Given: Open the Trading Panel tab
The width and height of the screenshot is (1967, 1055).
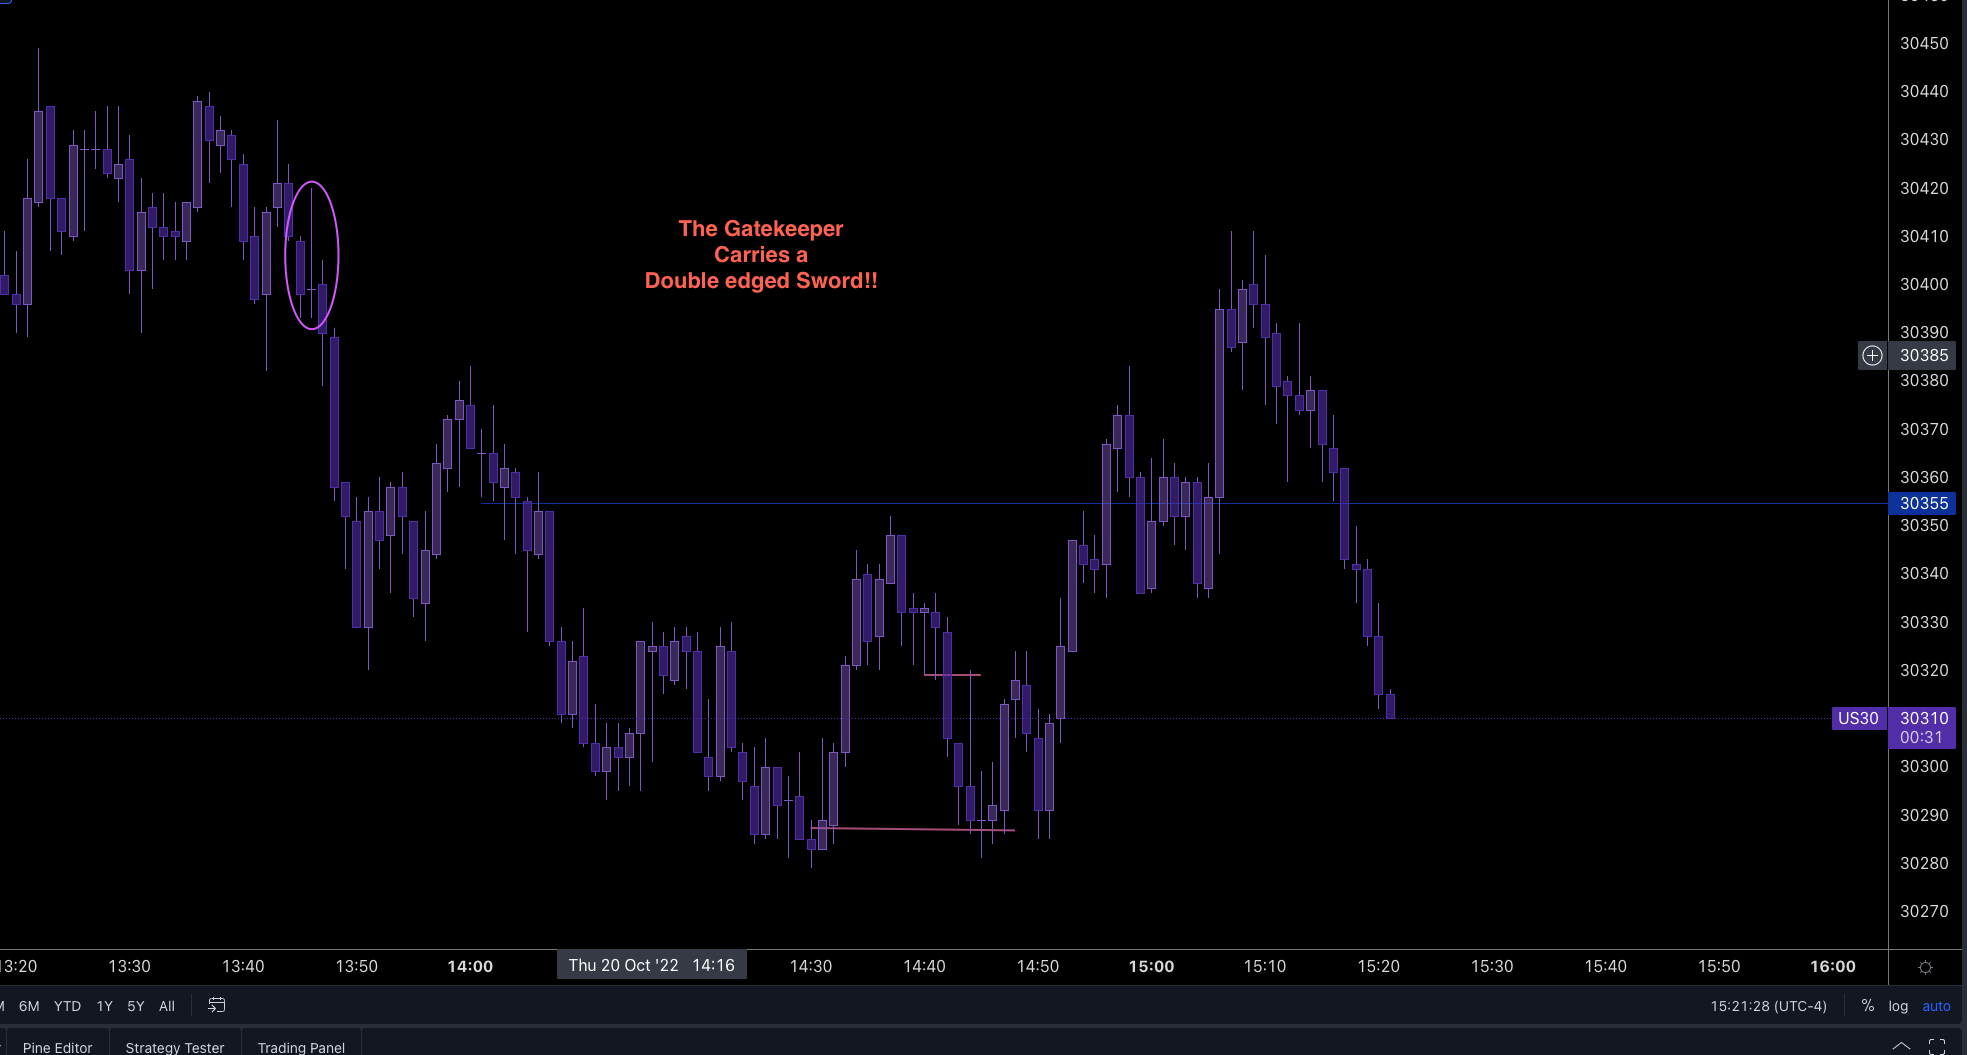Looking at the screenshot, I should click(301, 1047).
